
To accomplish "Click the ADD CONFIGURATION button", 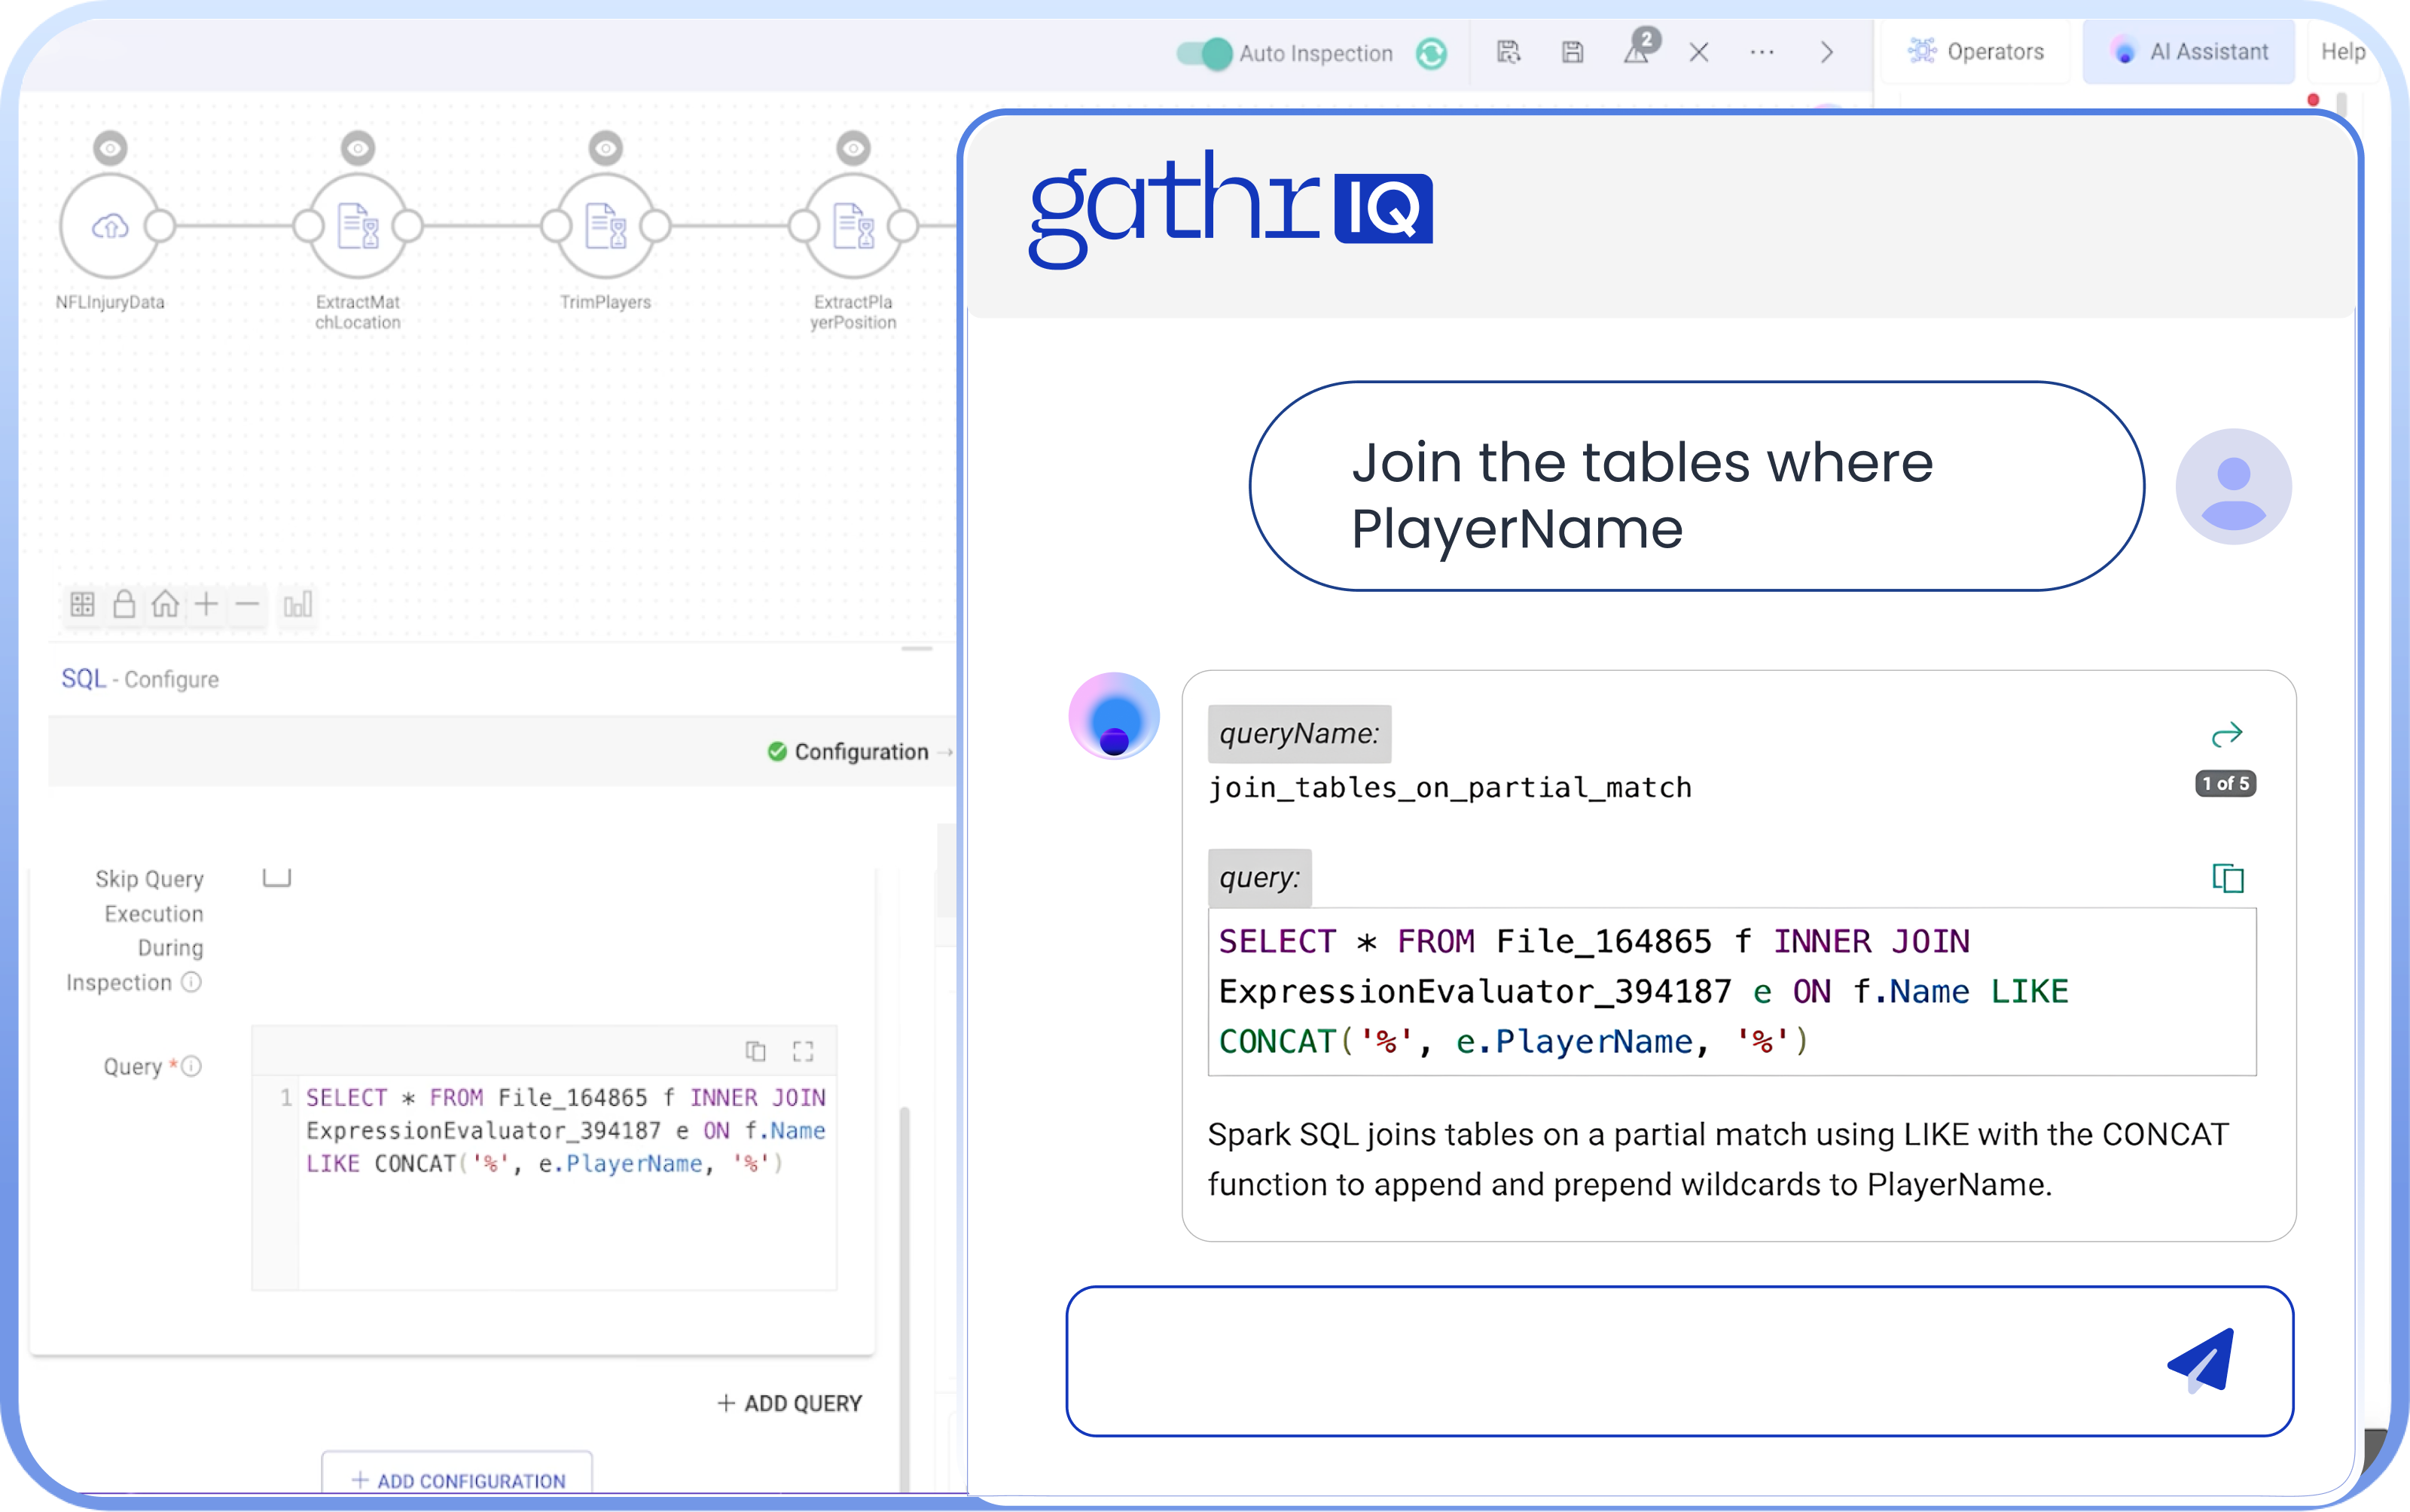I will (458, 1479).
